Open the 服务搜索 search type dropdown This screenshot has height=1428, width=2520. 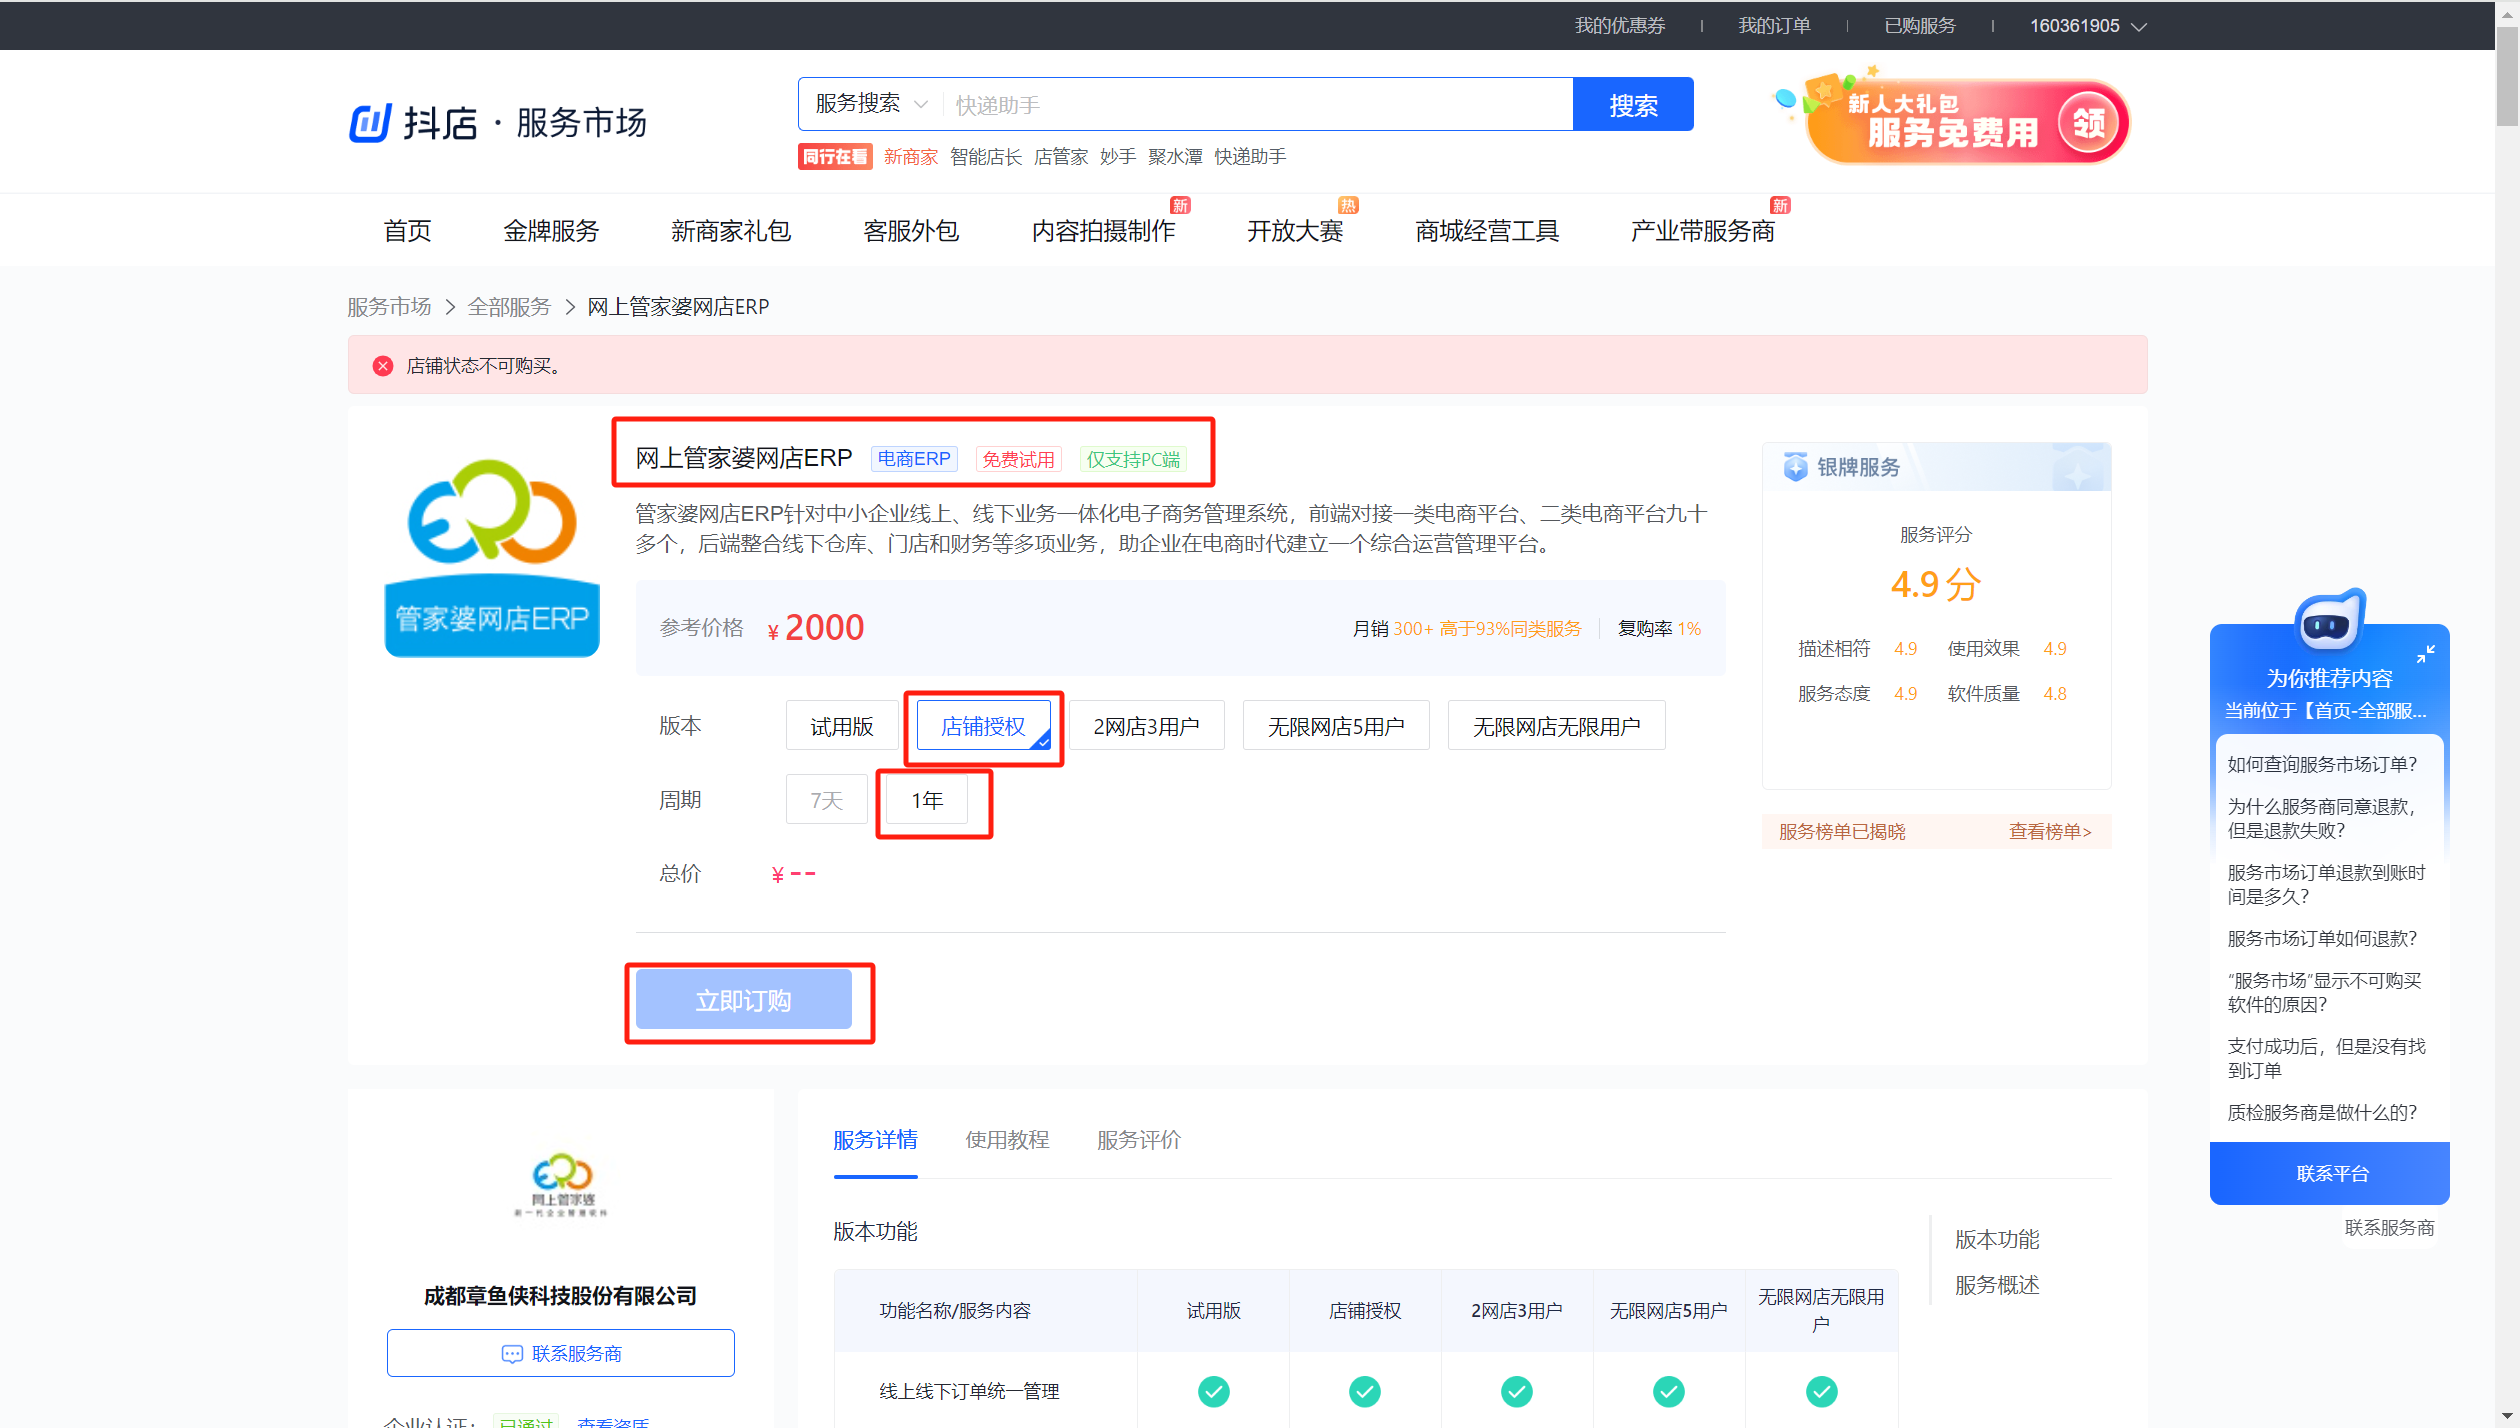point(870,104)
